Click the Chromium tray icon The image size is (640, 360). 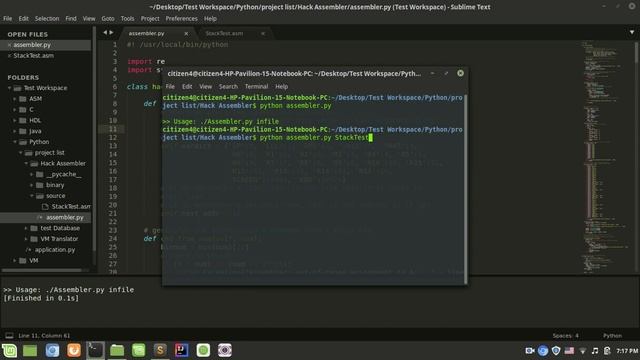[x=543, y=351]
